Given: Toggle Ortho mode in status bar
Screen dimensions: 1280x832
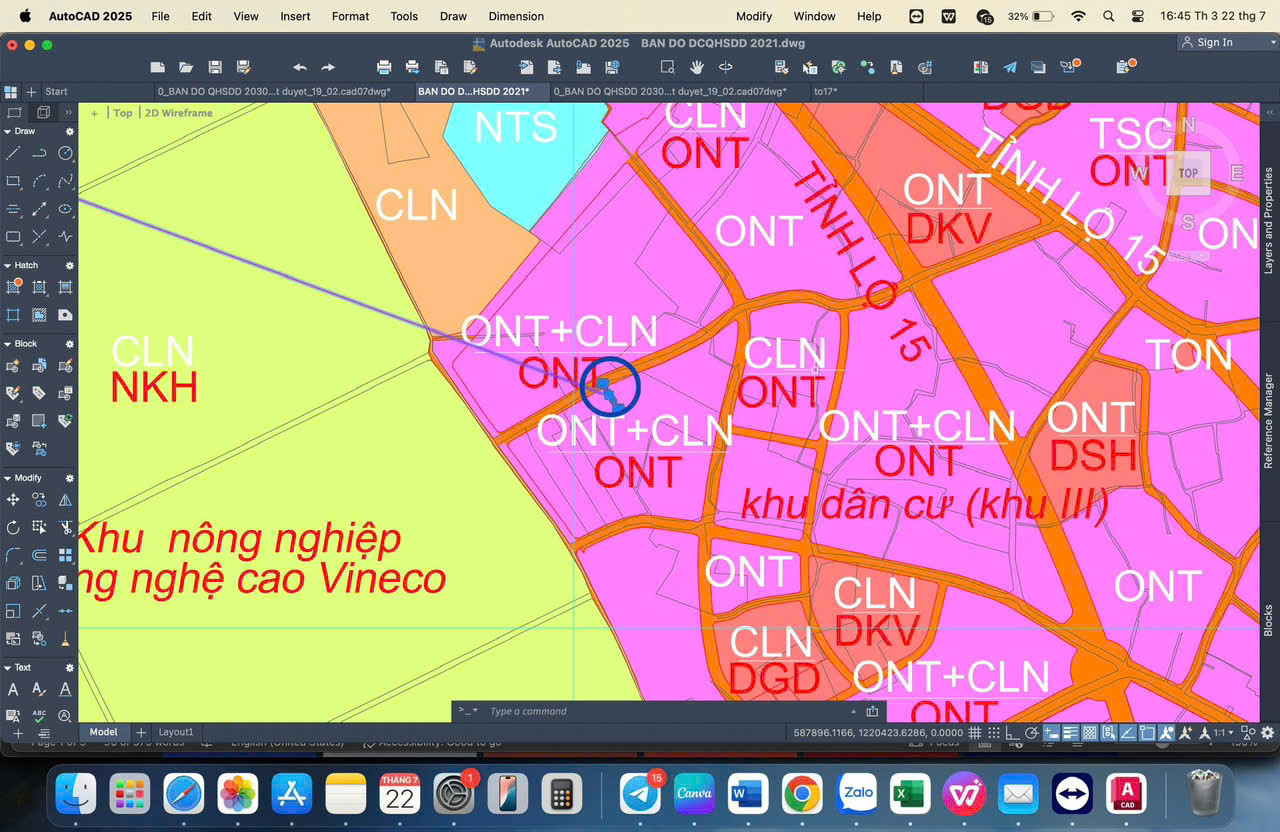Looking at the screenshot, I should tap(1013, 733).
